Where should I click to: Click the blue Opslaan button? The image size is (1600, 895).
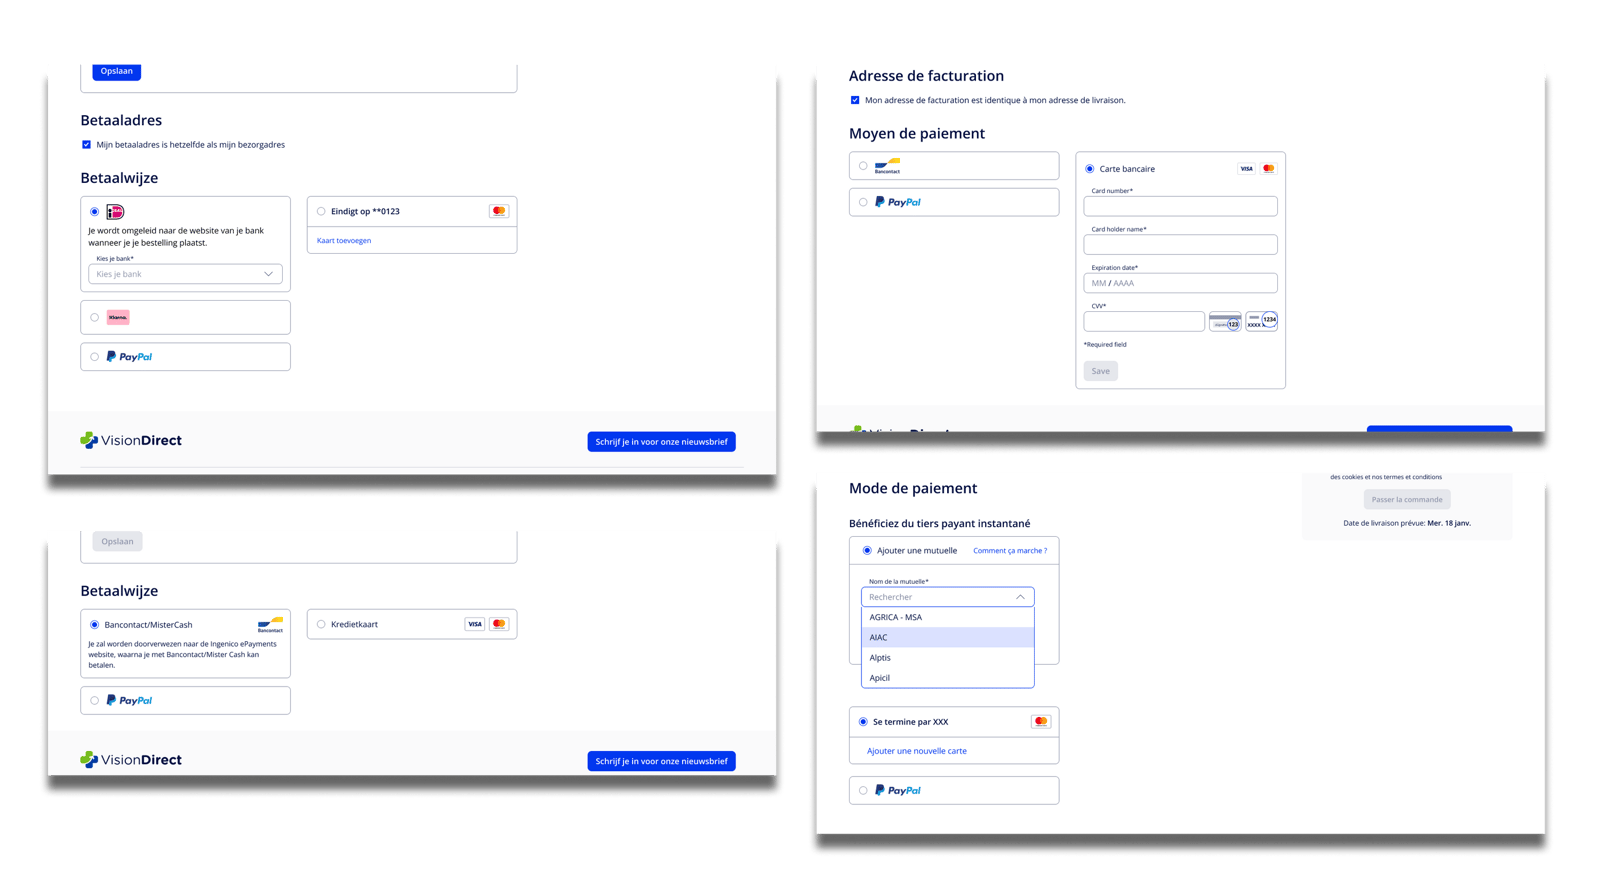(x=117, y=71)
